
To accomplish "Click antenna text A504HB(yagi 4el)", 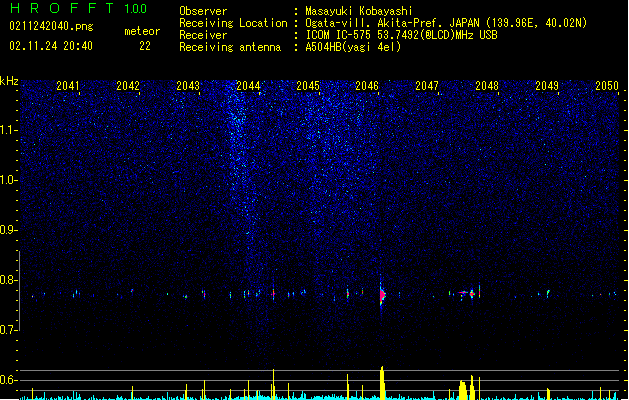I will pyautogui.click(x=353, y=47).
